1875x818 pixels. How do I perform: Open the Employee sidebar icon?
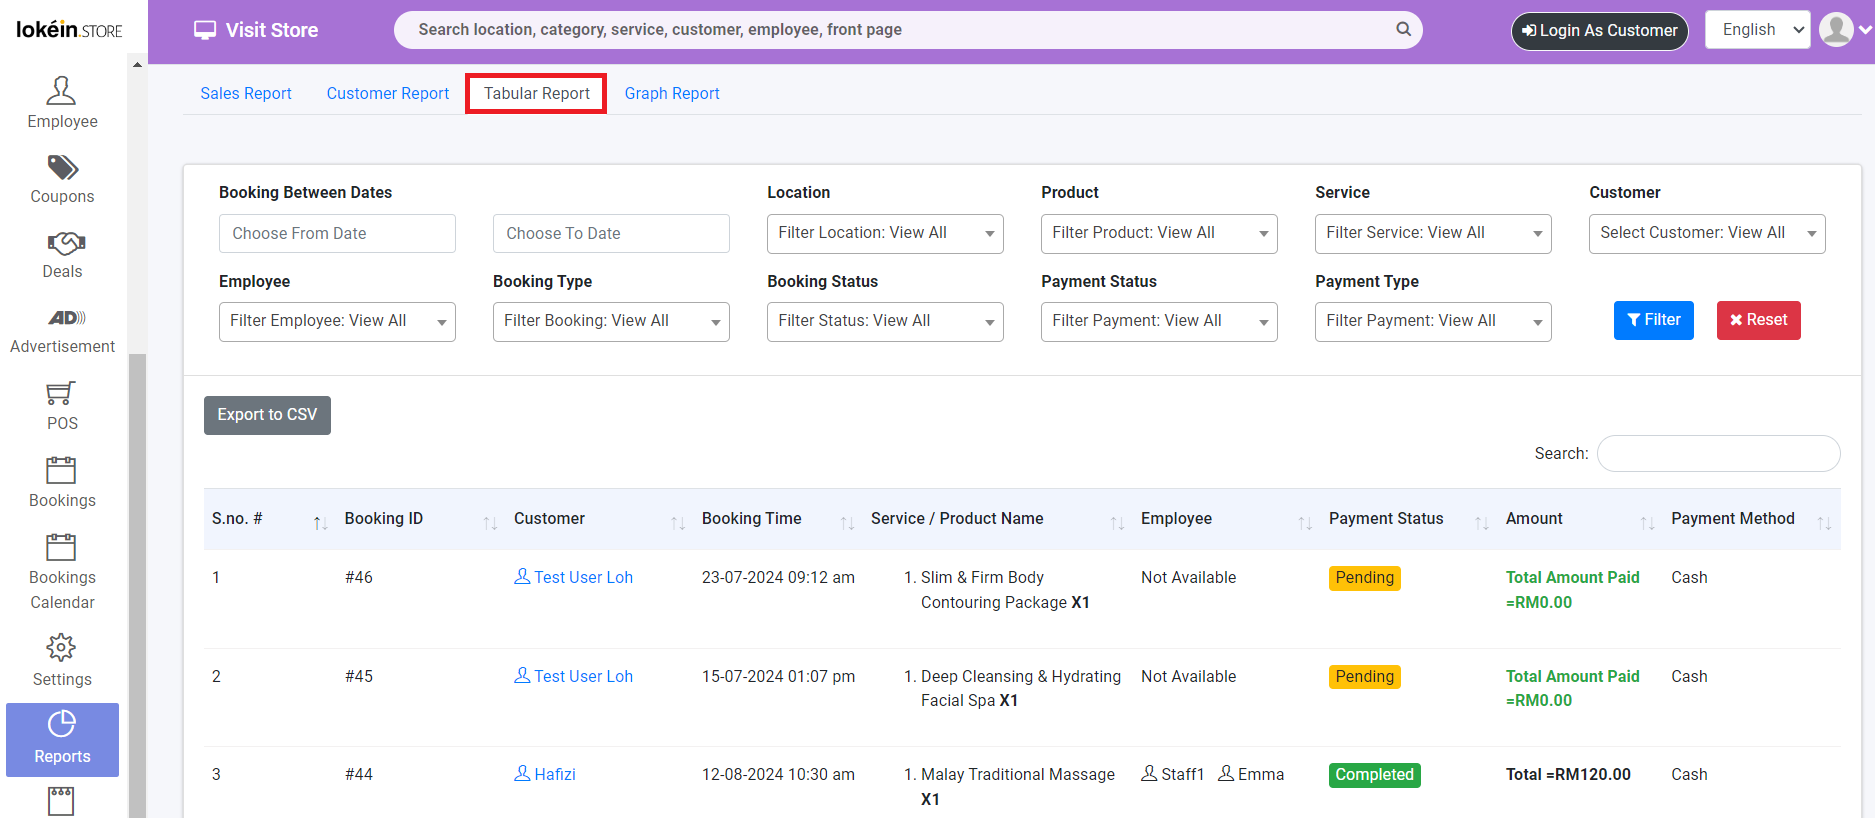(x=61, y=91)
